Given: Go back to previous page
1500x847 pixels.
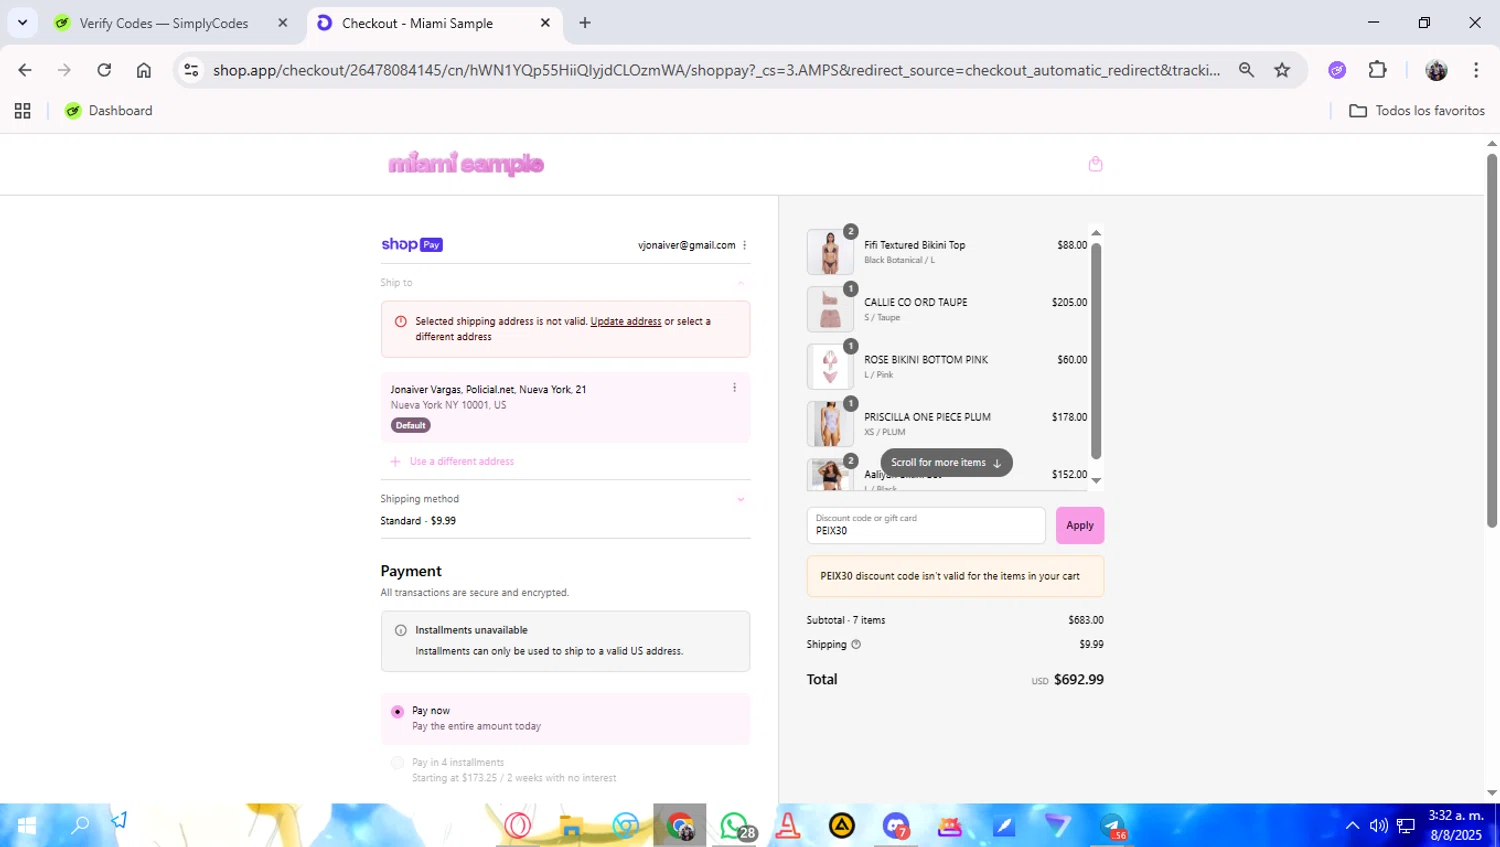Looking at the screenshot, I should point(25,70).
